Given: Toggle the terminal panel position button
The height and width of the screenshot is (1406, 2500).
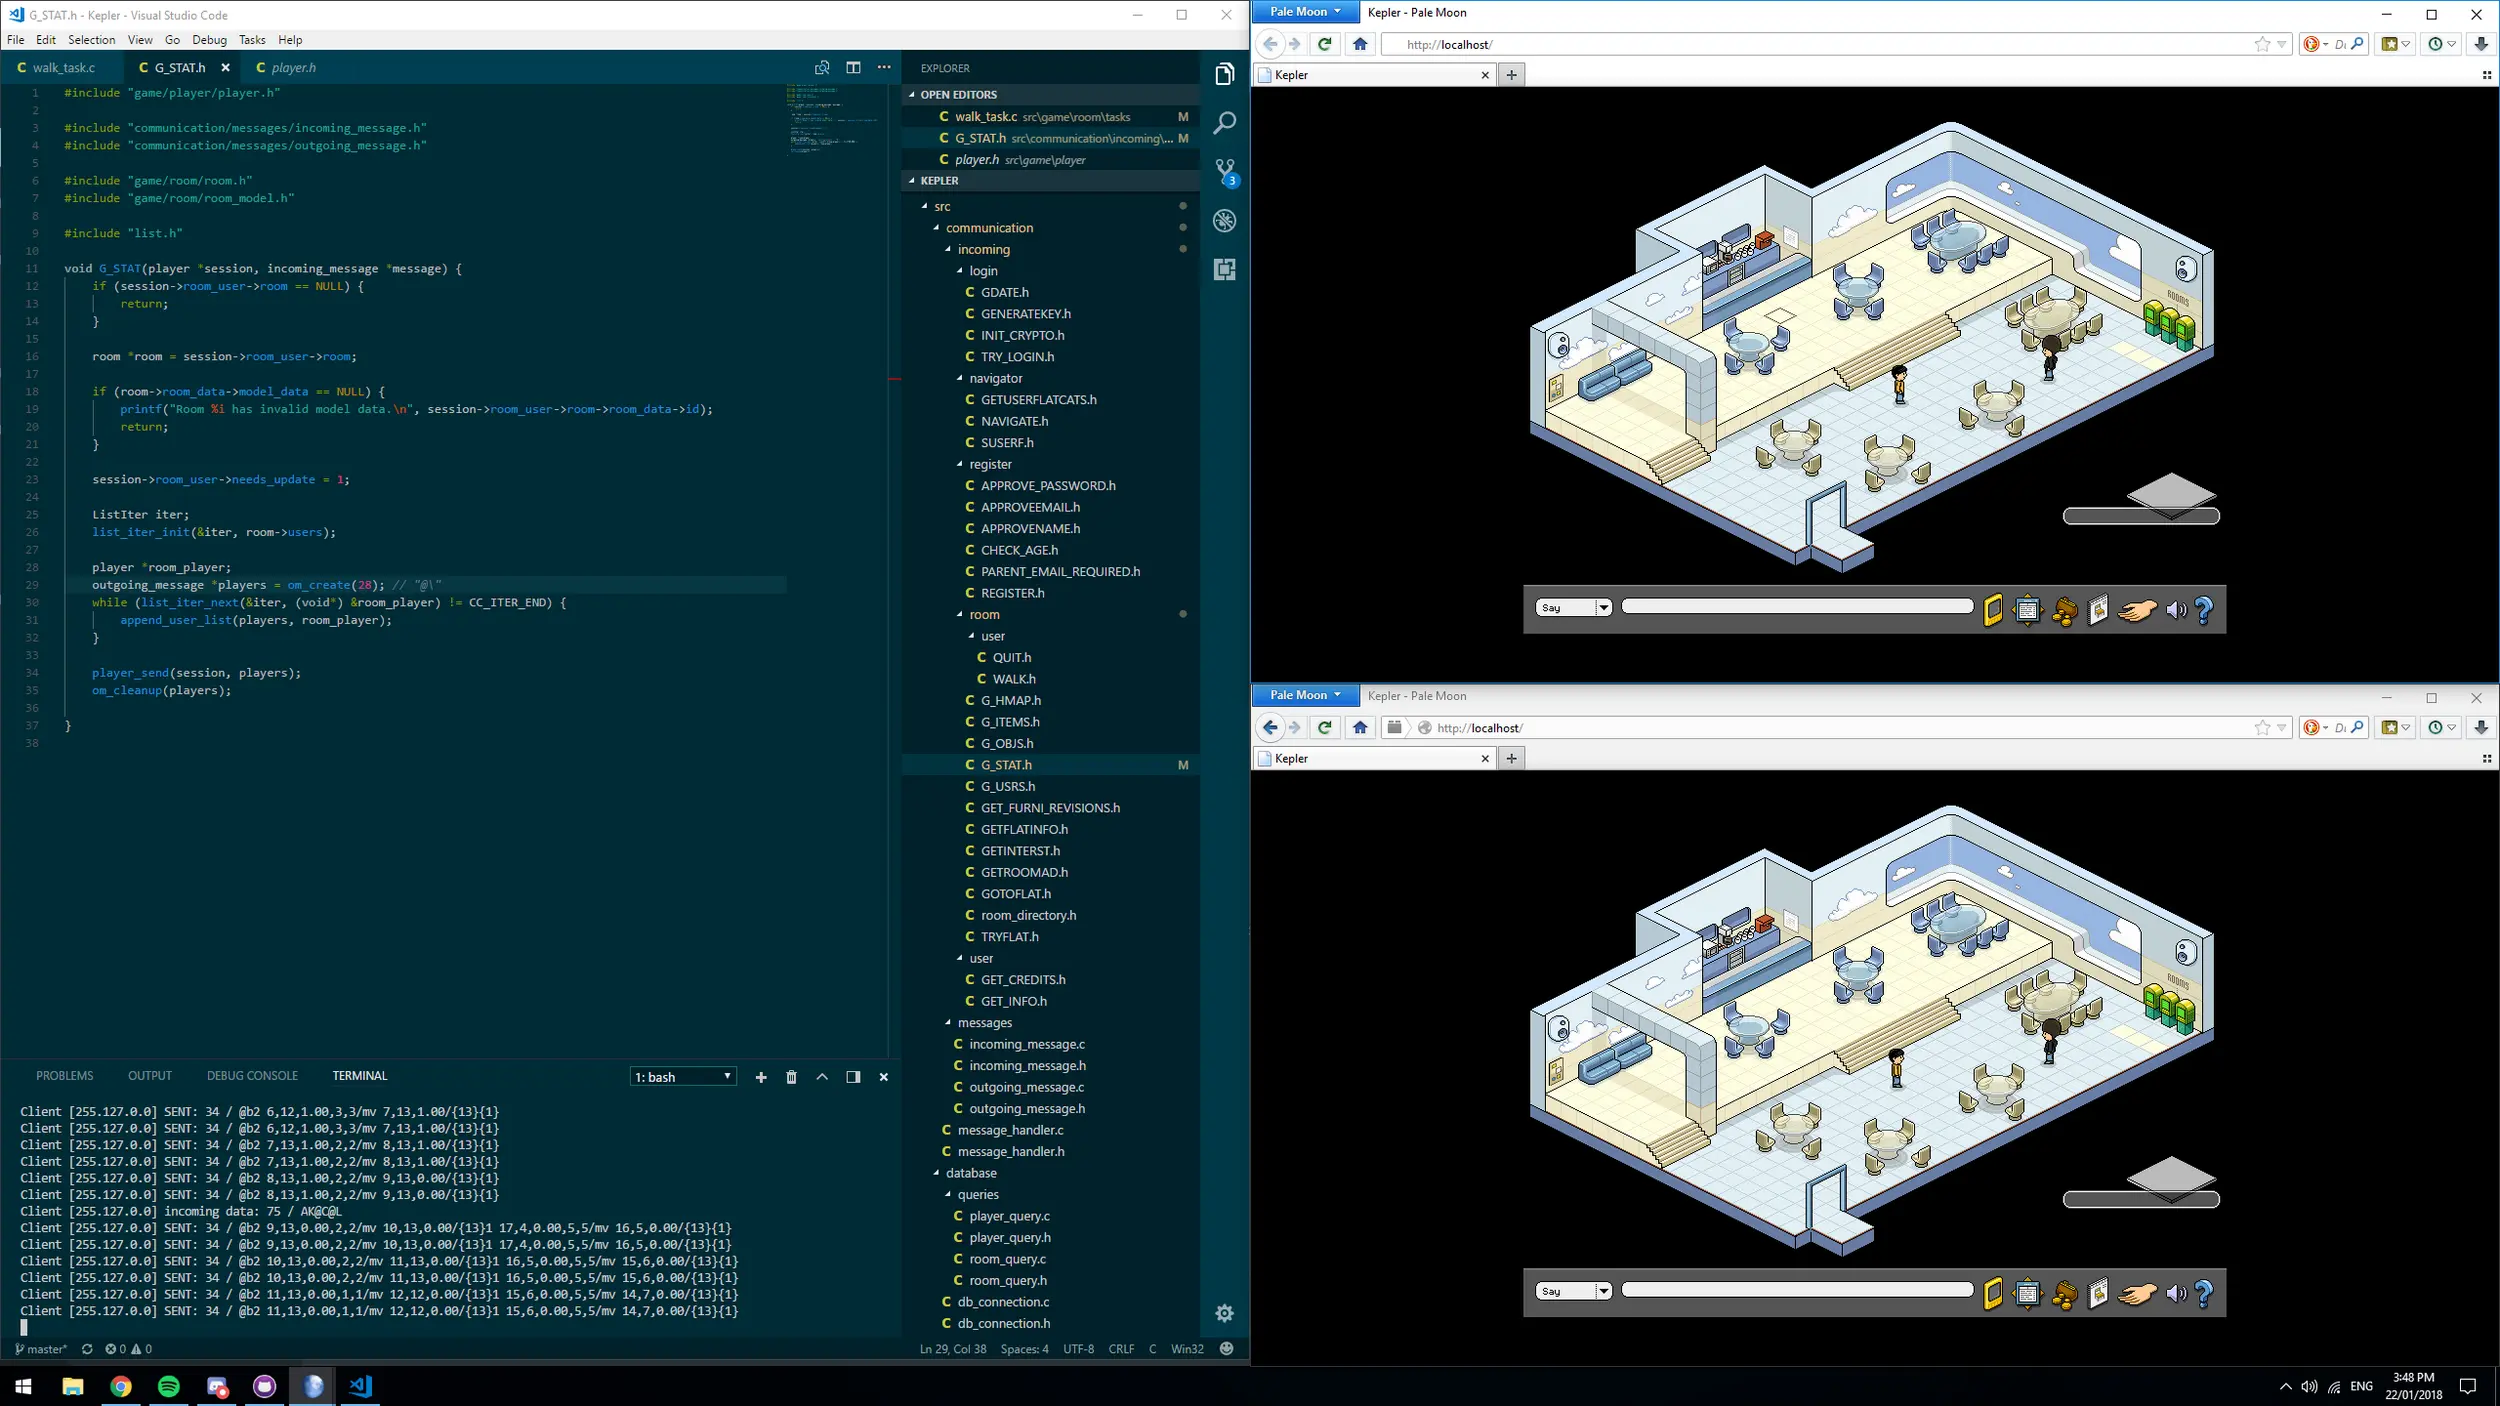Looking at the screenshot, I should [853, 1077].
